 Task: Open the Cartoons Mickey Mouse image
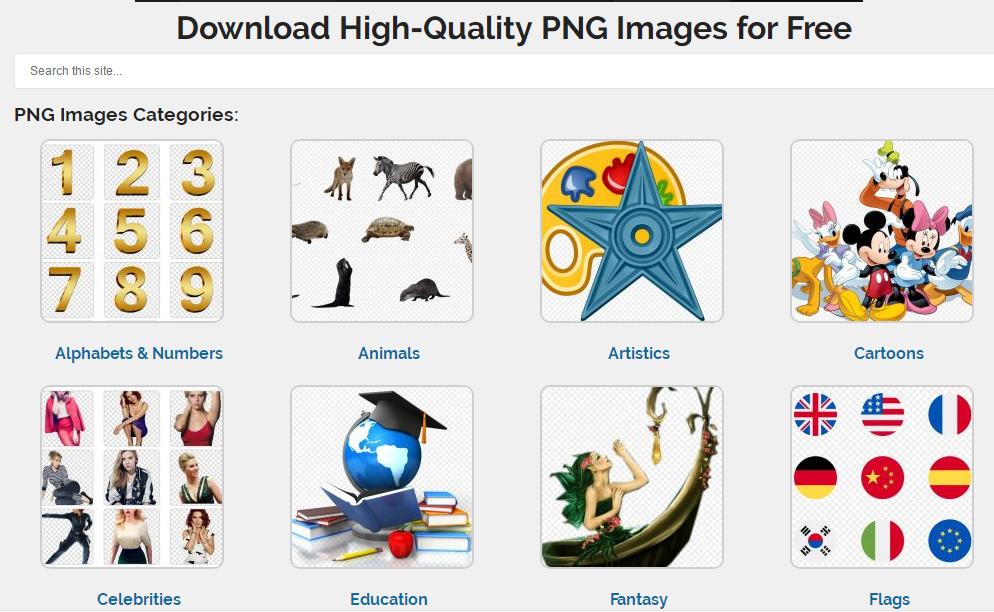click(x=882, y=231)
